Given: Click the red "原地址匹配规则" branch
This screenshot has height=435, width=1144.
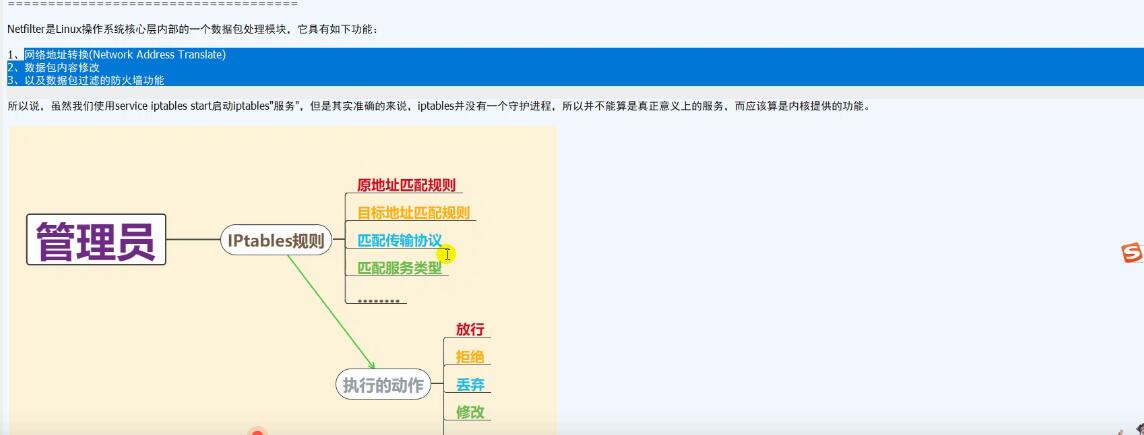Looking at the screenshot, I should (x=406, y=185).
